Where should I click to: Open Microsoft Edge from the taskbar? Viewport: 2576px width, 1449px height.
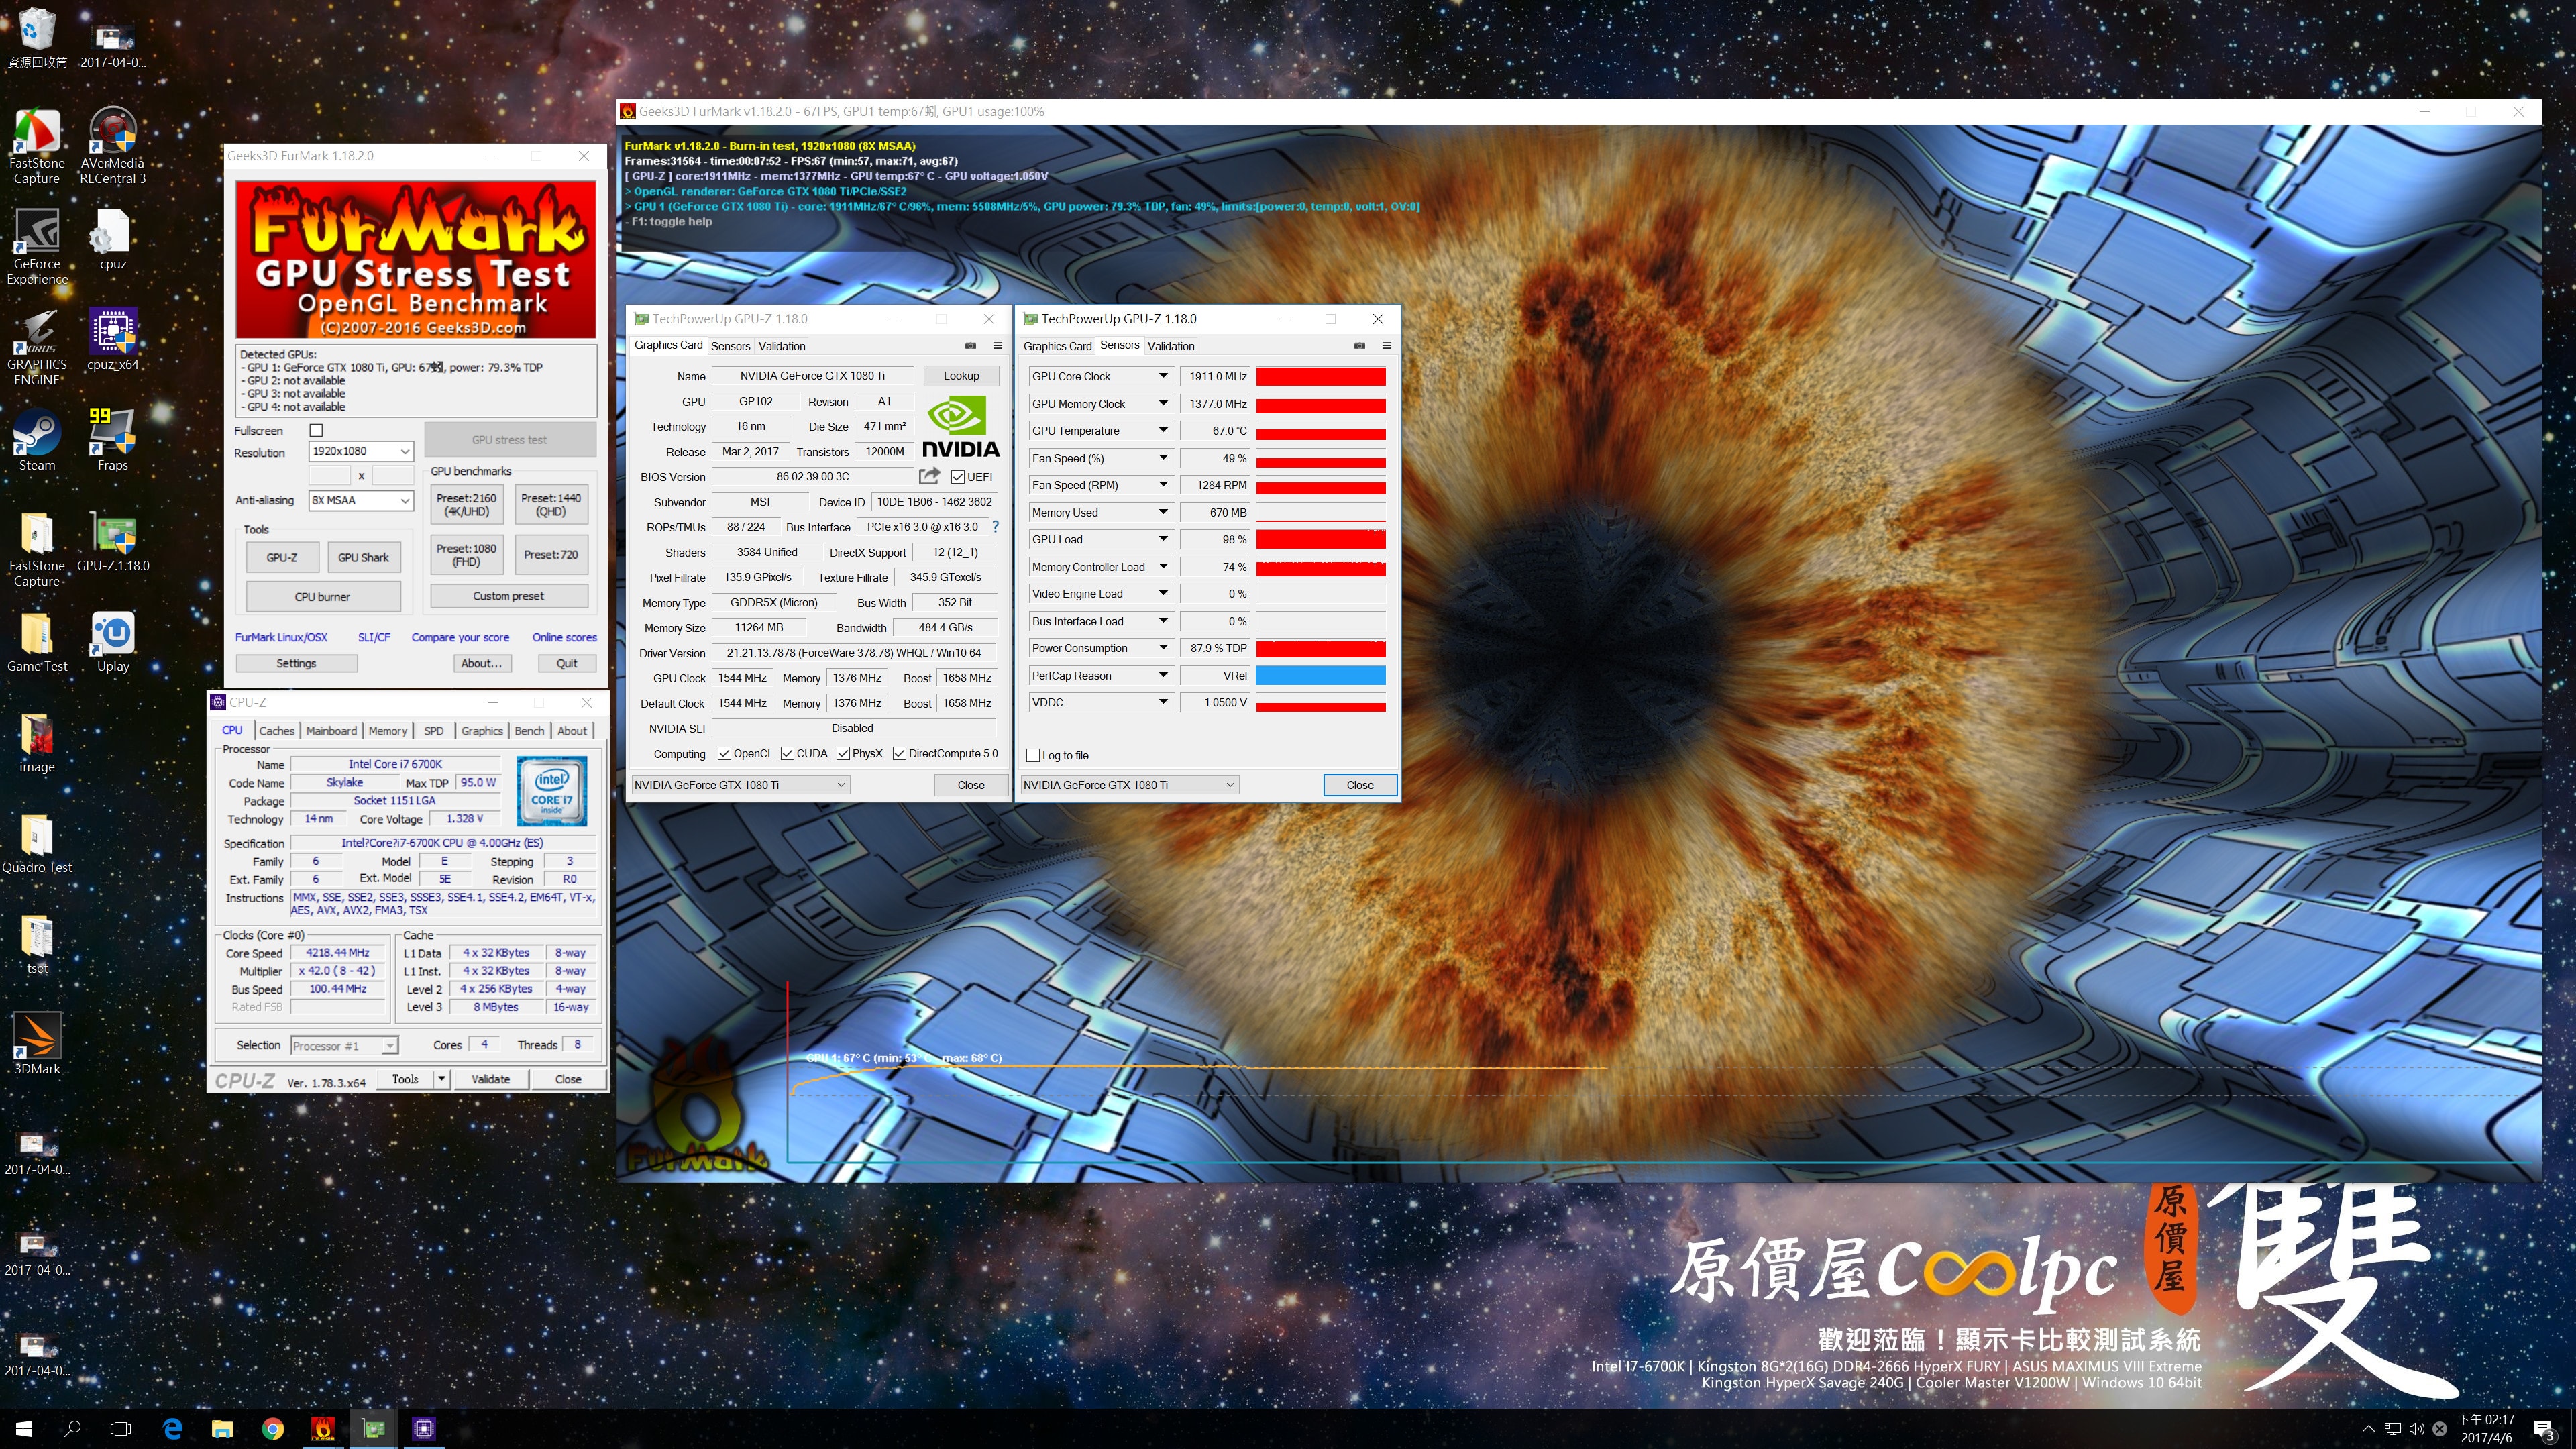click(x=172, y=1428)
